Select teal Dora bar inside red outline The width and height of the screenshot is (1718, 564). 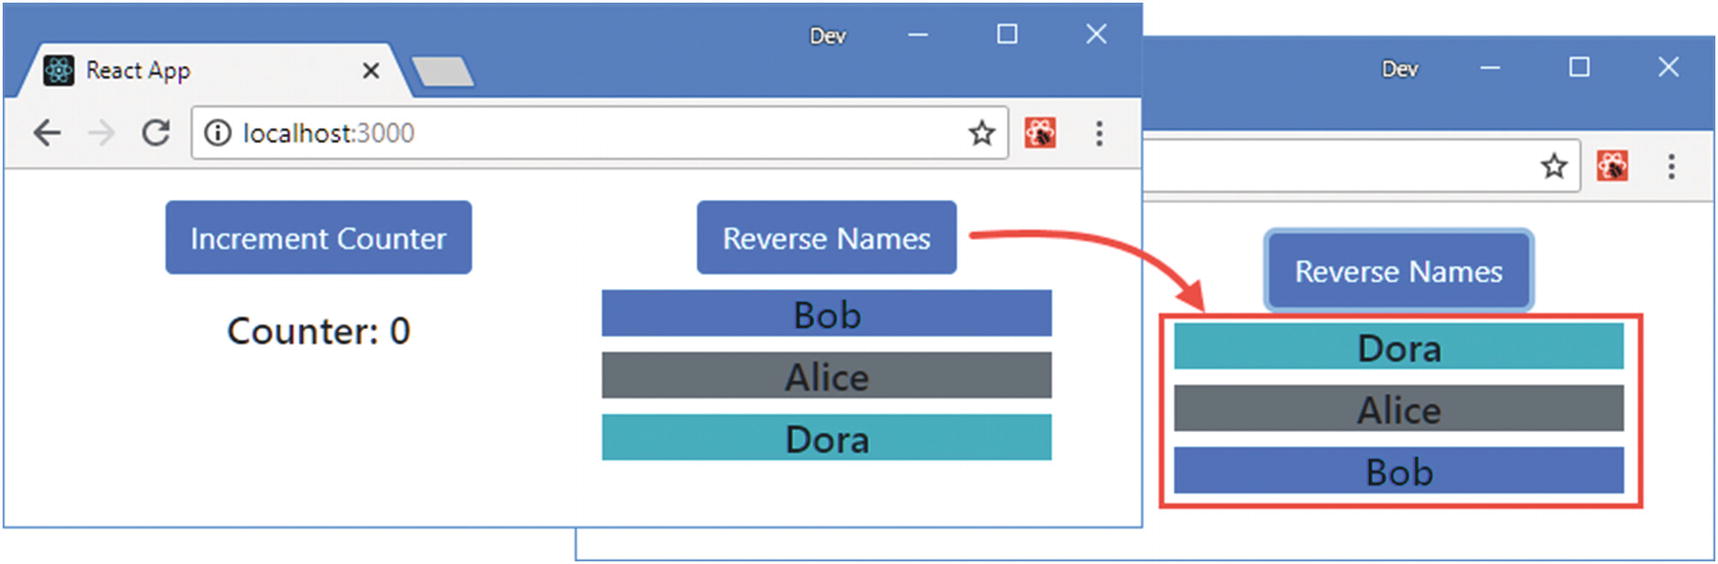[x=1398, y=347]
